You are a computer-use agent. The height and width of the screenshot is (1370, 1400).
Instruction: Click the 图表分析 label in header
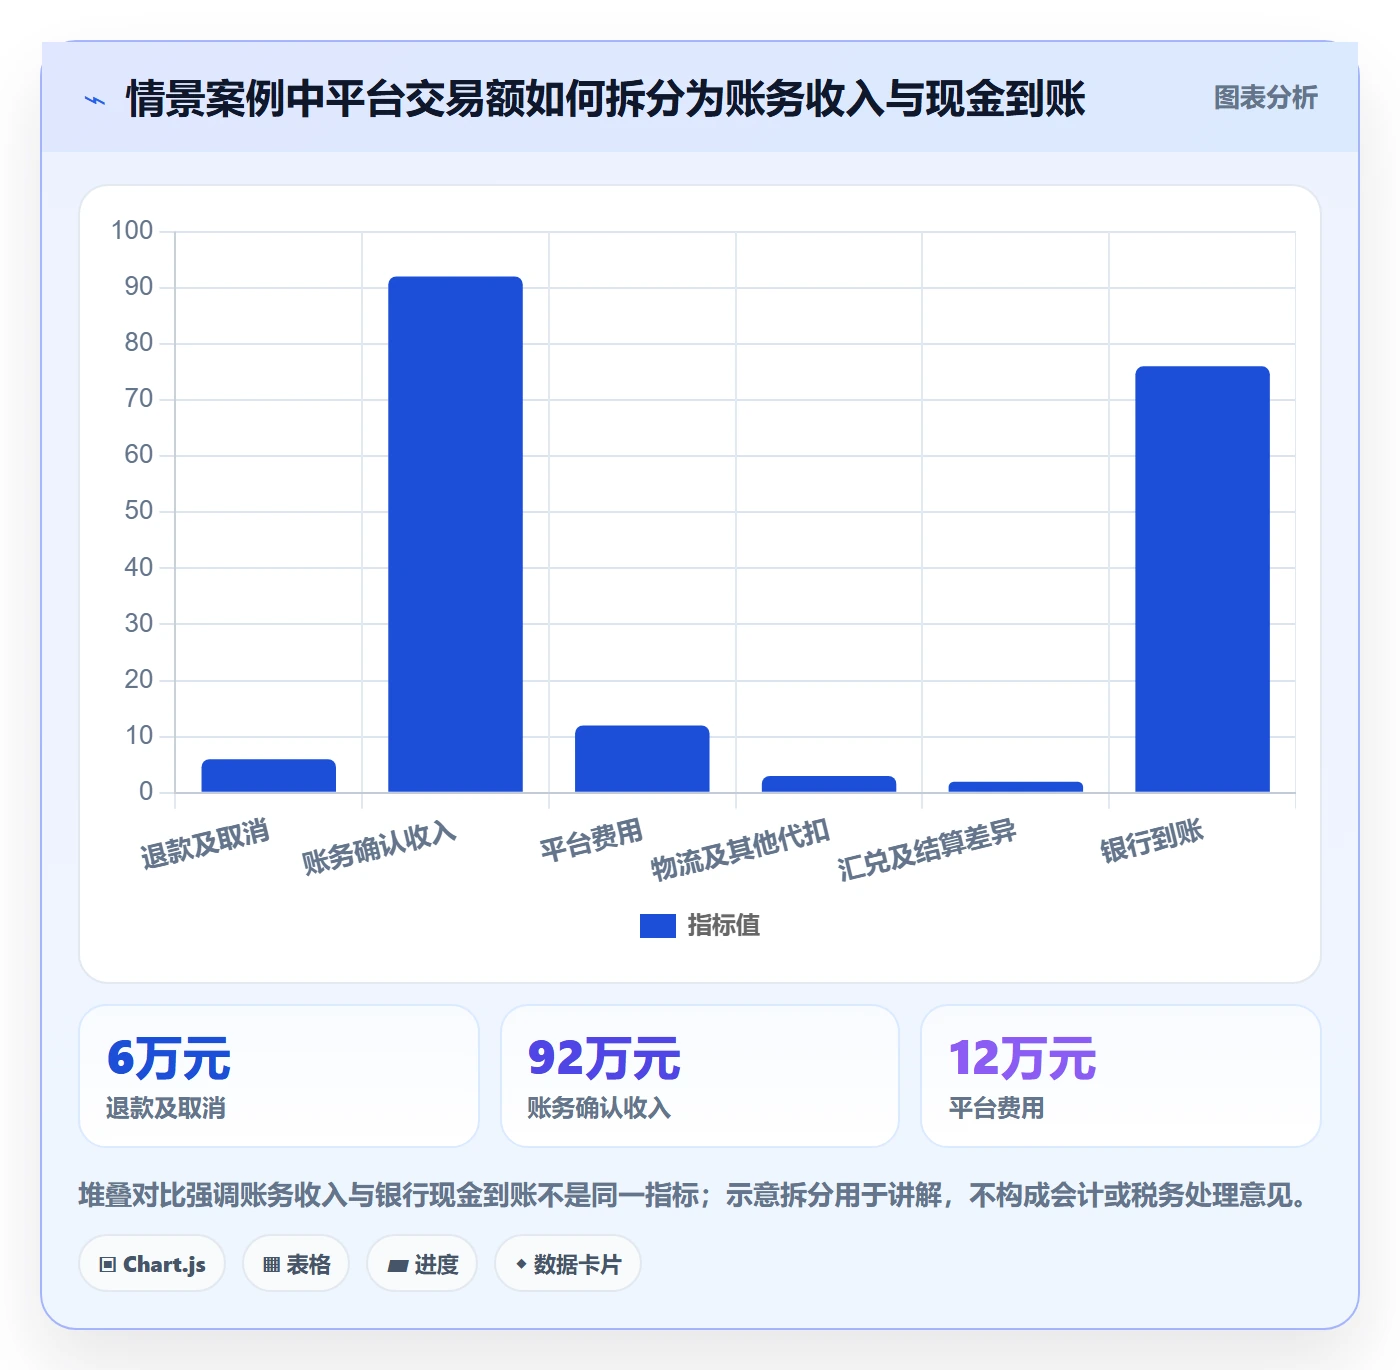pyautogui.click(x=1265, y=97)
